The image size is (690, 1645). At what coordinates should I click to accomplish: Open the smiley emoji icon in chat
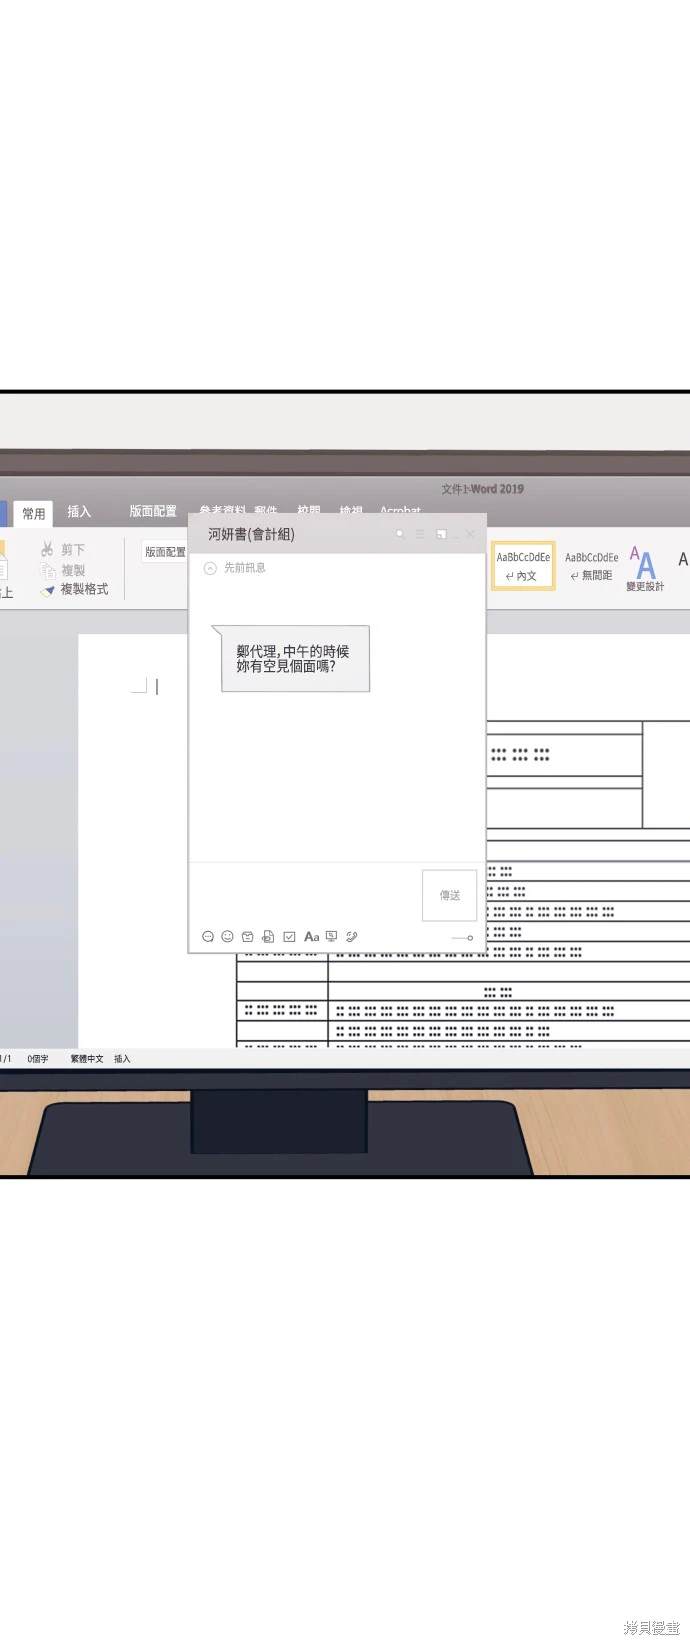click(x=227, y=937)
